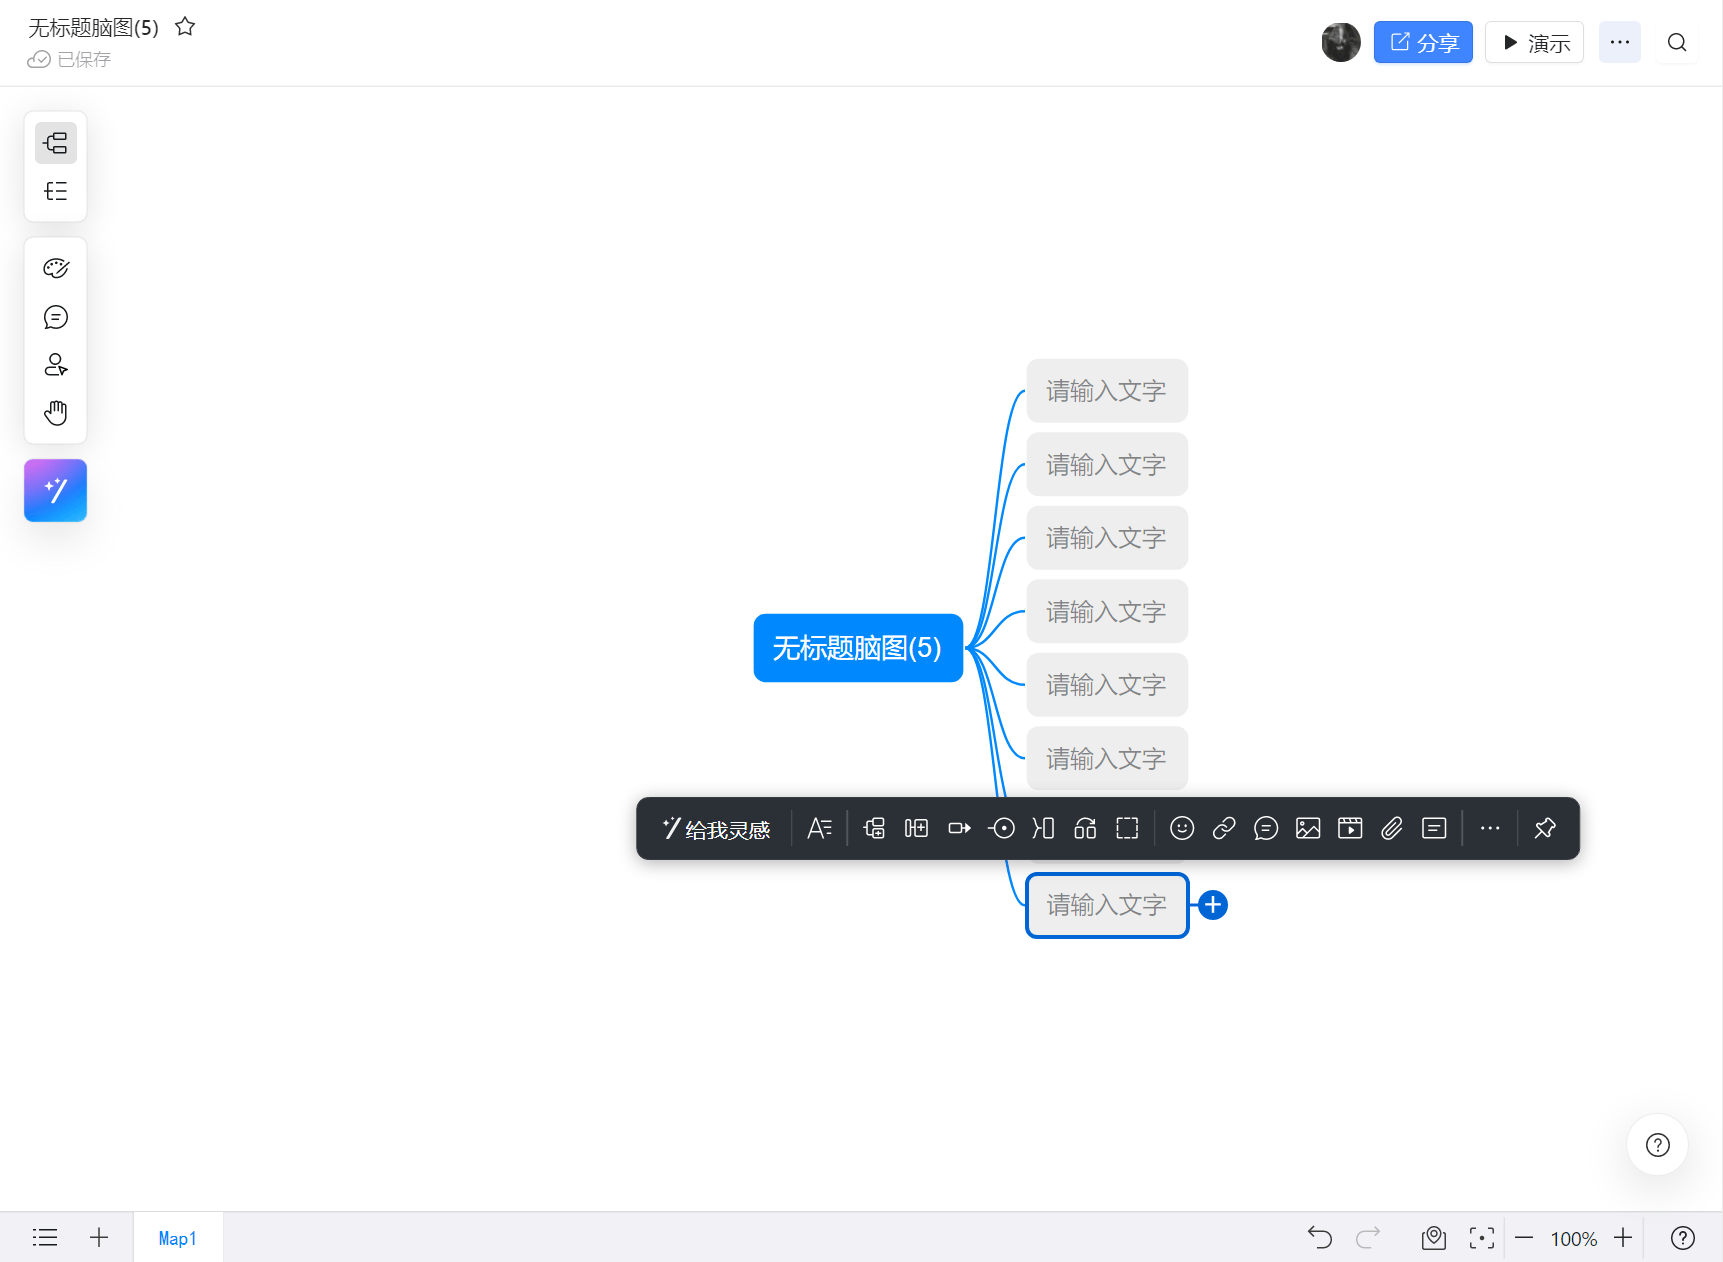Open text format options in floating toolbar
Viewport: 1723px width, 1262px height.
(819, 828)
